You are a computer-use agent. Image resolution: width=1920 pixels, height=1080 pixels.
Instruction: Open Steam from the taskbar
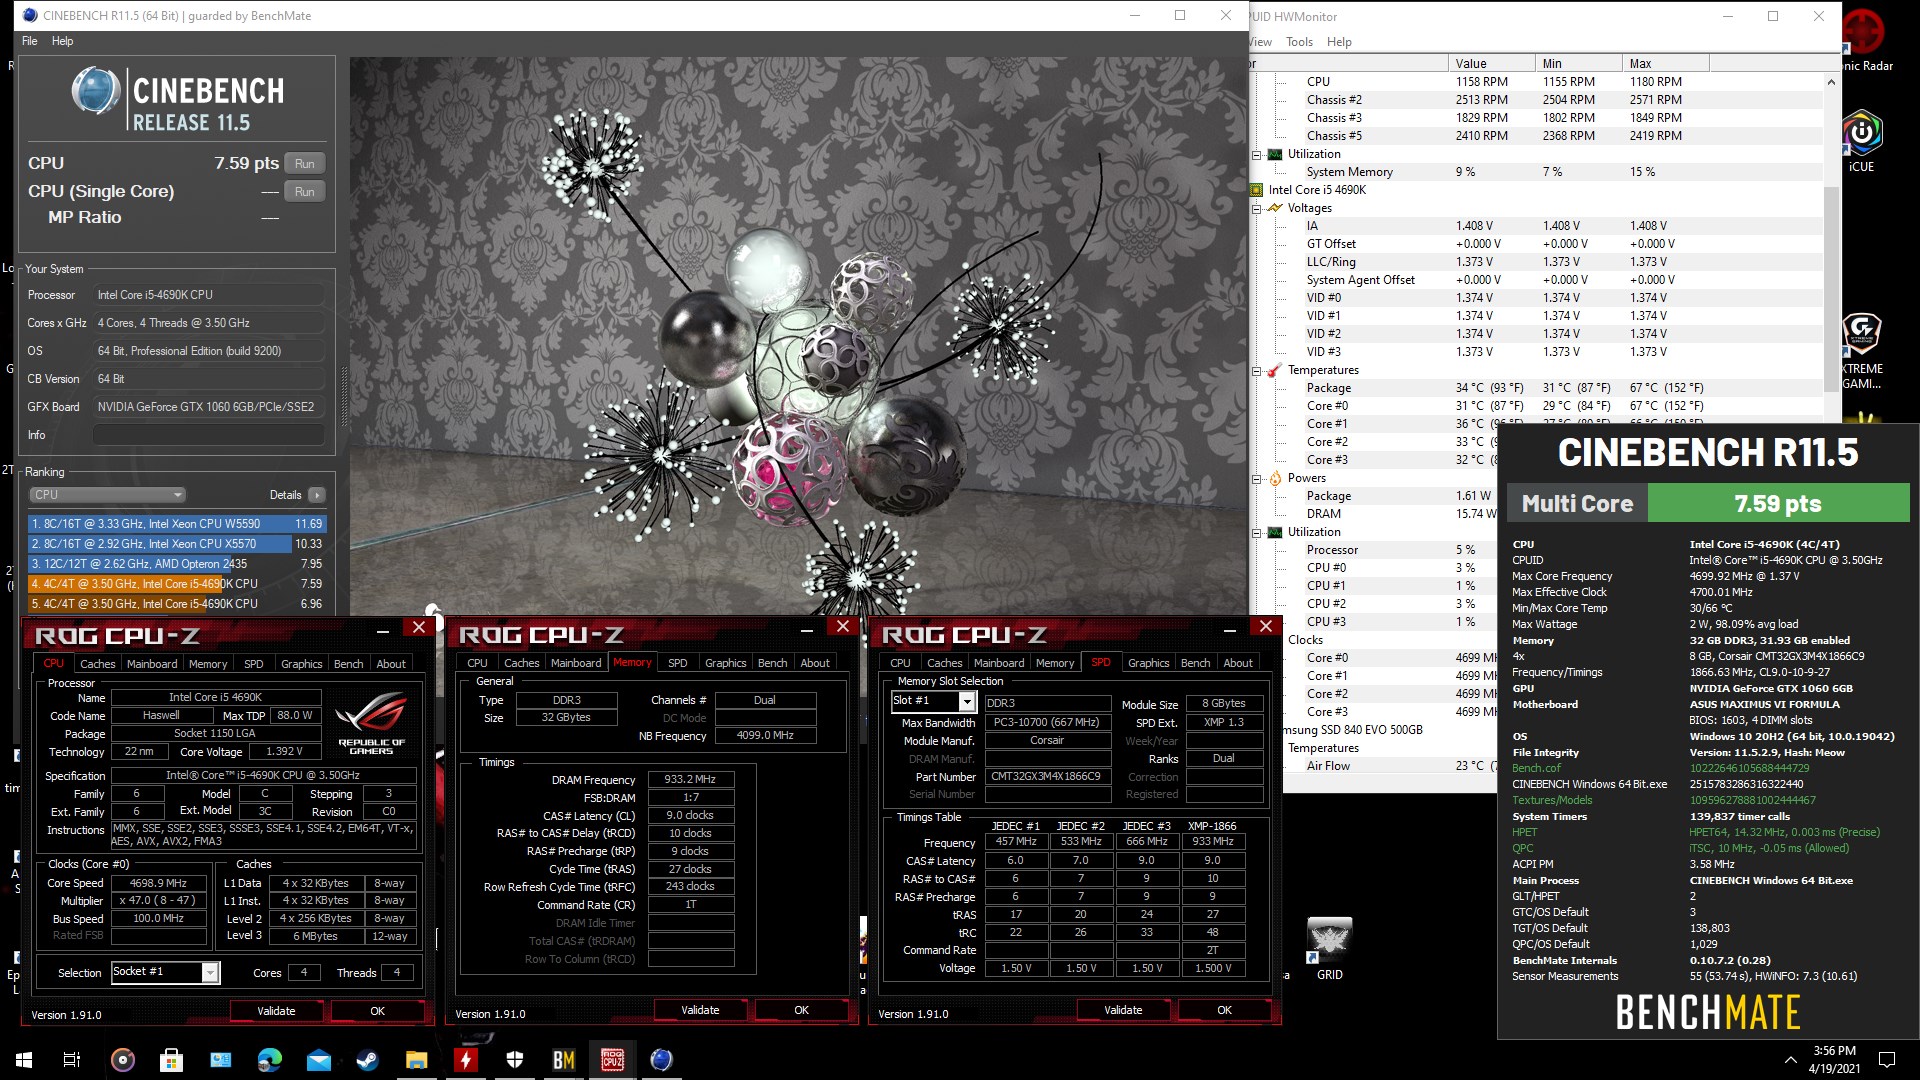(368, 1060)
